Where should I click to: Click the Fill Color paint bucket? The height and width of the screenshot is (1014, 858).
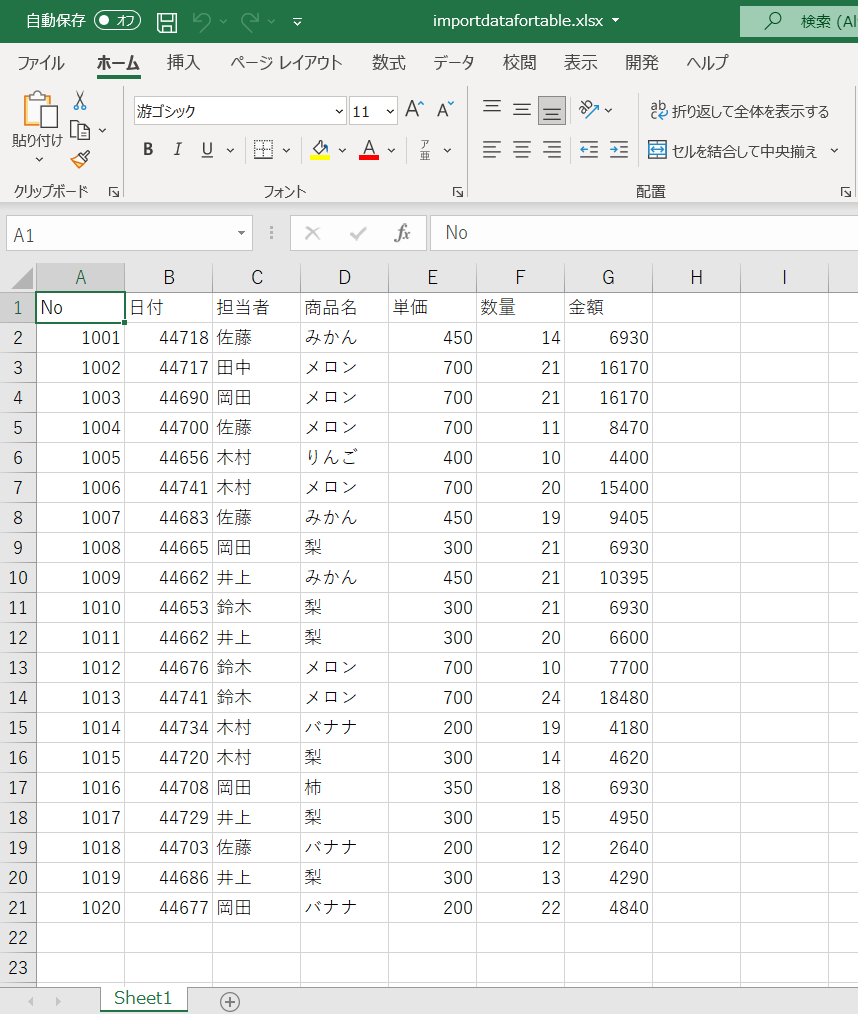[x=320, y=150]
